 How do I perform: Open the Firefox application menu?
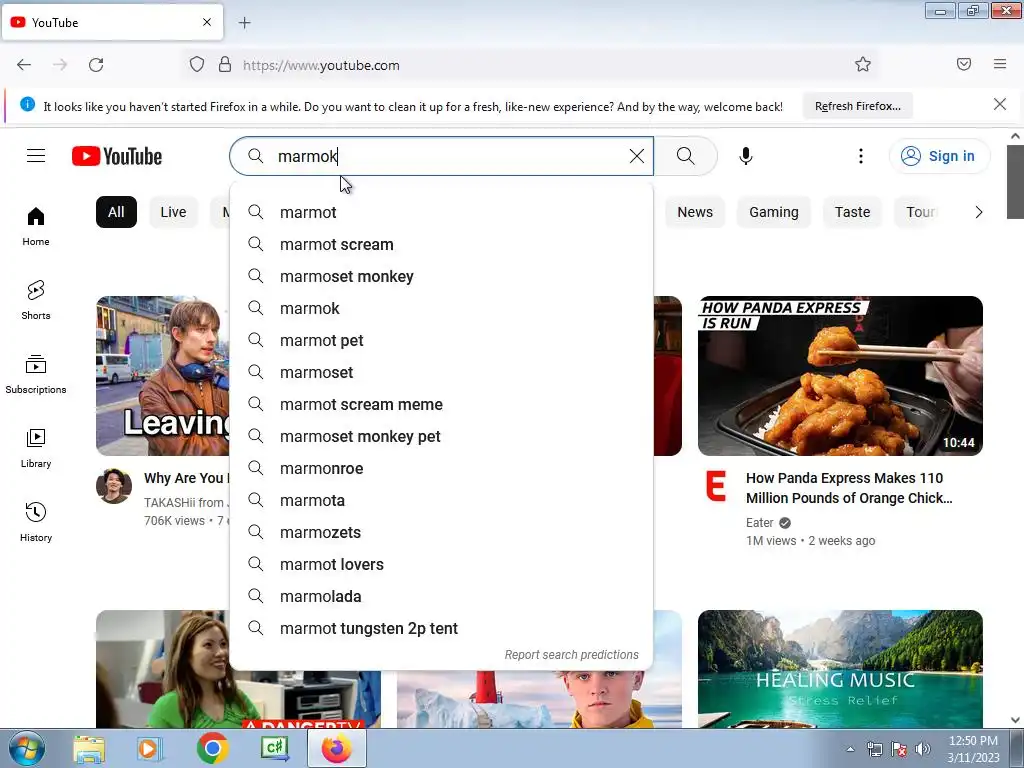point(1000,64)
